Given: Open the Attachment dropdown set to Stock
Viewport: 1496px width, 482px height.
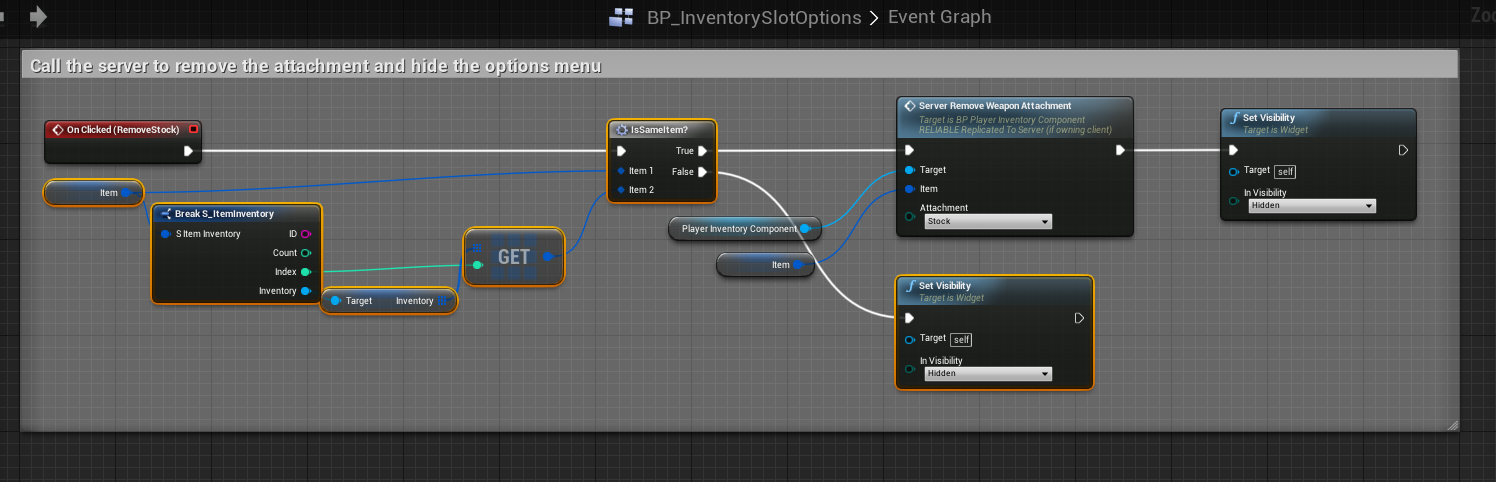Looking at the screenshot, I should (x=987, y=221).
